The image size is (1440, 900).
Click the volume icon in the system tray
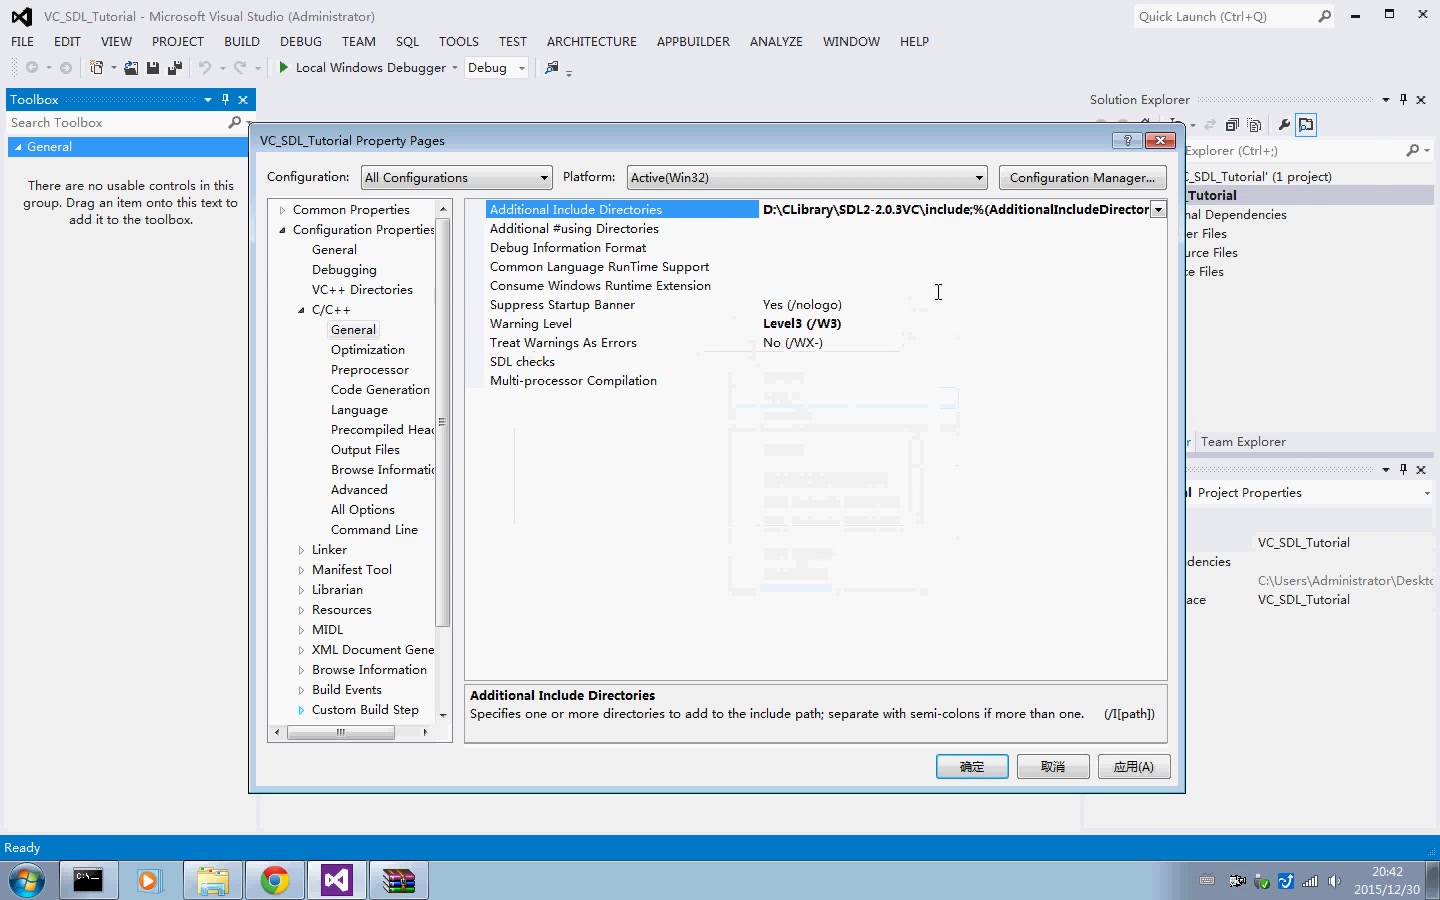pyautogui.click(x=1335, y=881)
